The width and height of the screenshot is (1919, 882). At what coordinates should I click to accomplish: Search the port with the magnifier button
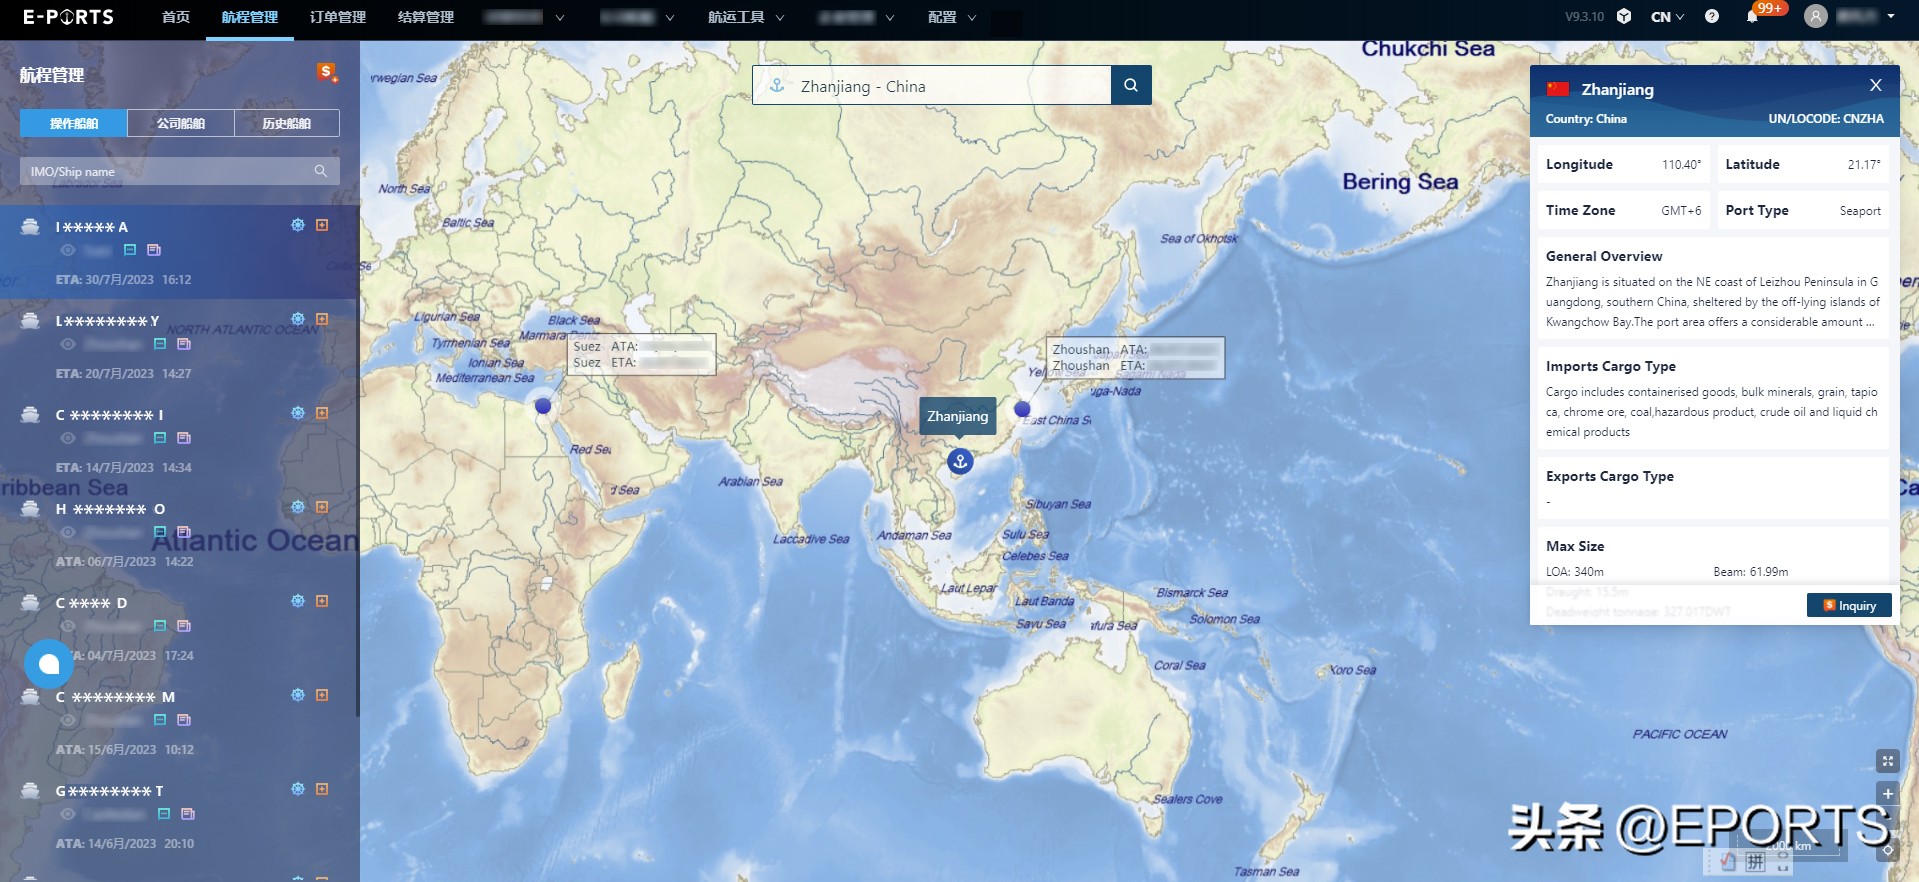pyautogui.click(x=1131, y=85)
